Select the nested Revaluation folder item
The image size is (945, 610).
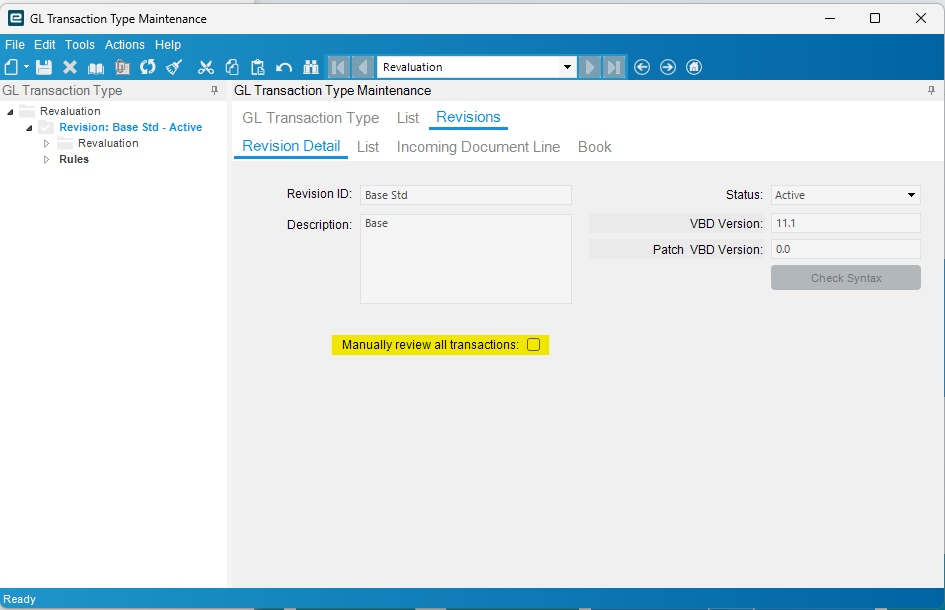pyautogui.click(x=108, y=143)
